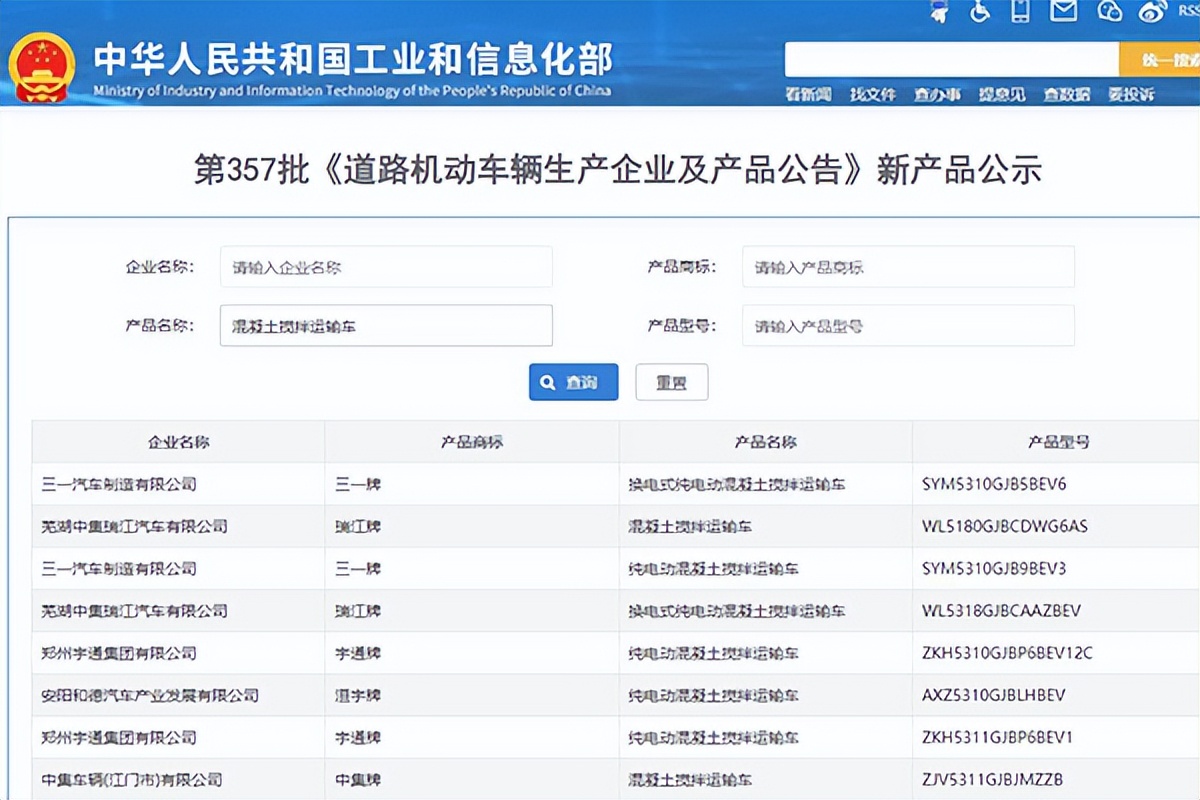Viewport: 1200px width, 800px height.
Task: Open the 要投诉 menu item
Action: point(1130,95)
